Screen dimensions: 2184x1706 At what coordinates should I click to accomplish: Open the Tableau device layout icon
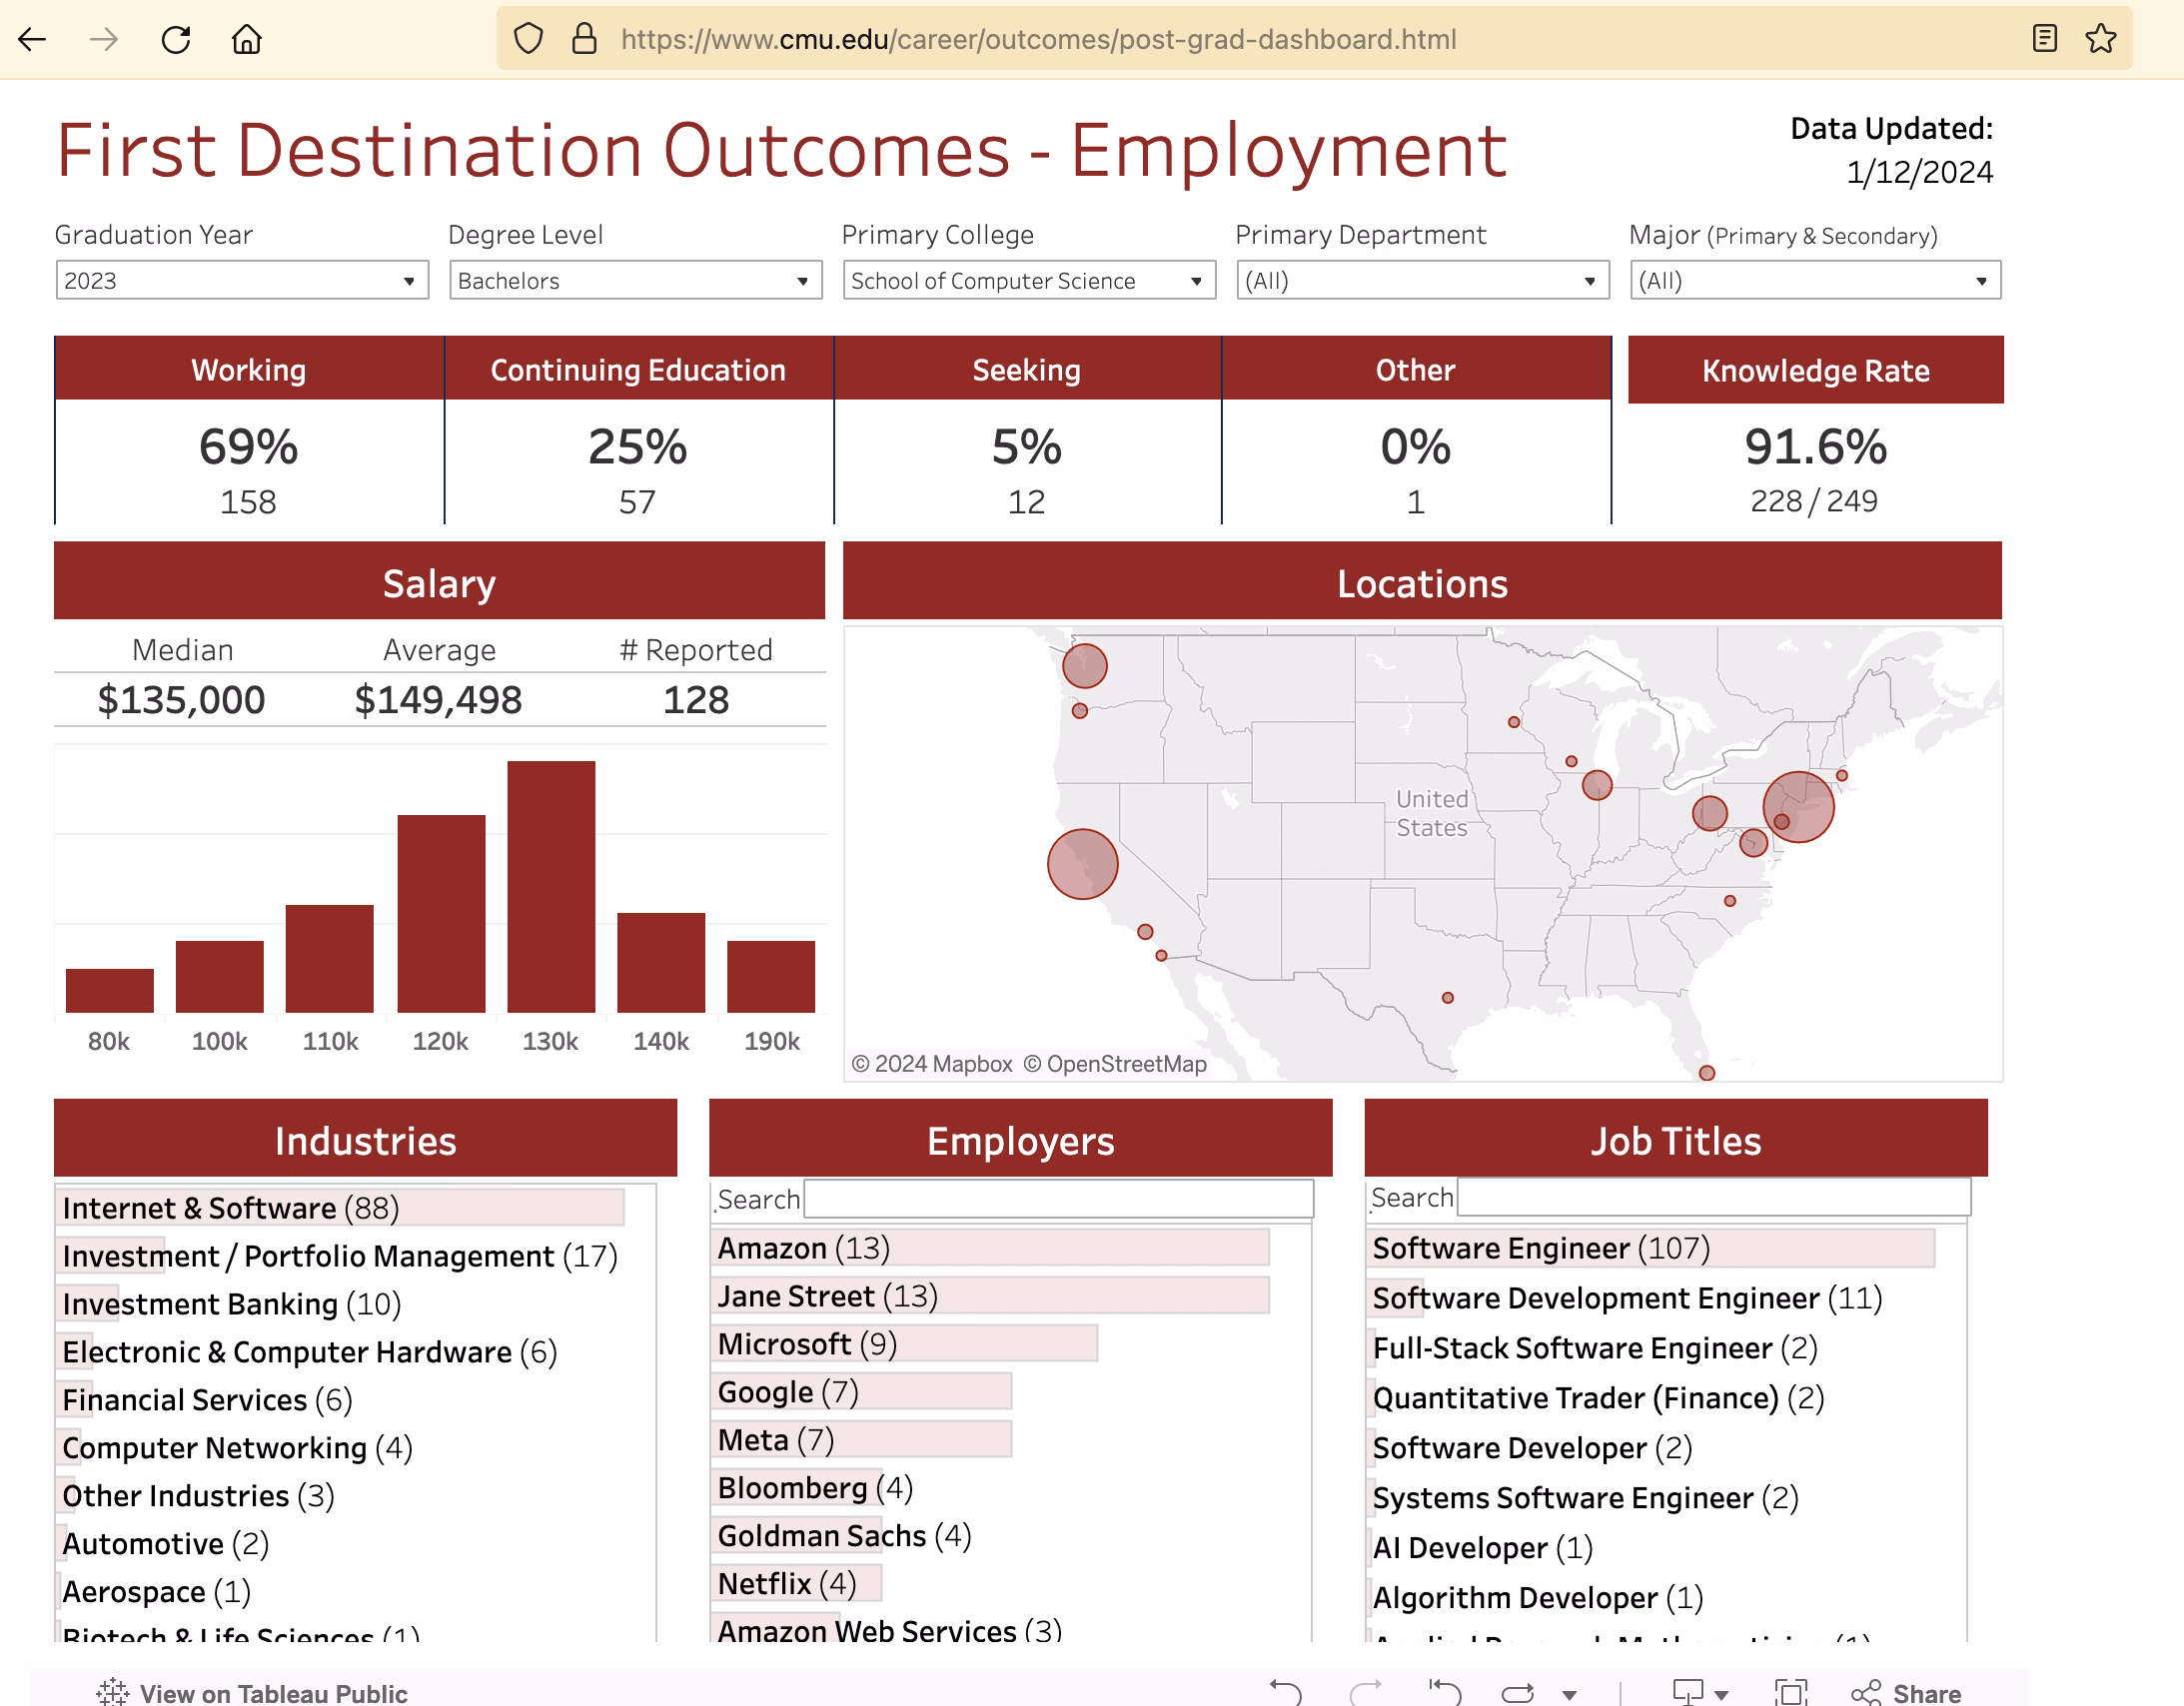point(1688,1692)
